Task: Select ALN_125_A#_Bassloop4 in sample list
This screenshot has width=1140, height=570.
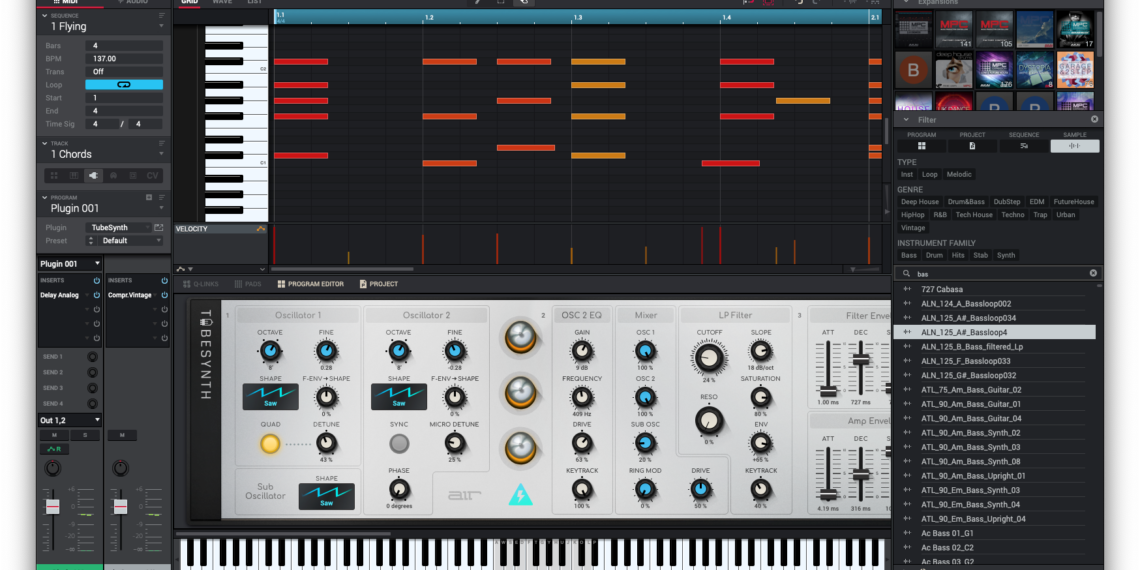Action: pos(995,332)
